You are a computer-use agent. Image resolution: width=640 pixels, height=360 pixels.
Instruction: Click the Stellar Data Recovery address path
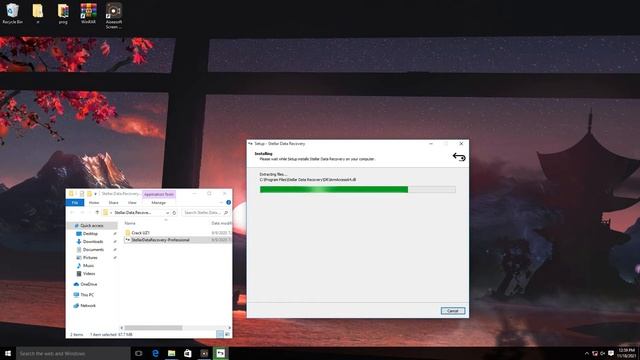pyautogui.click(x=133, y=213)
